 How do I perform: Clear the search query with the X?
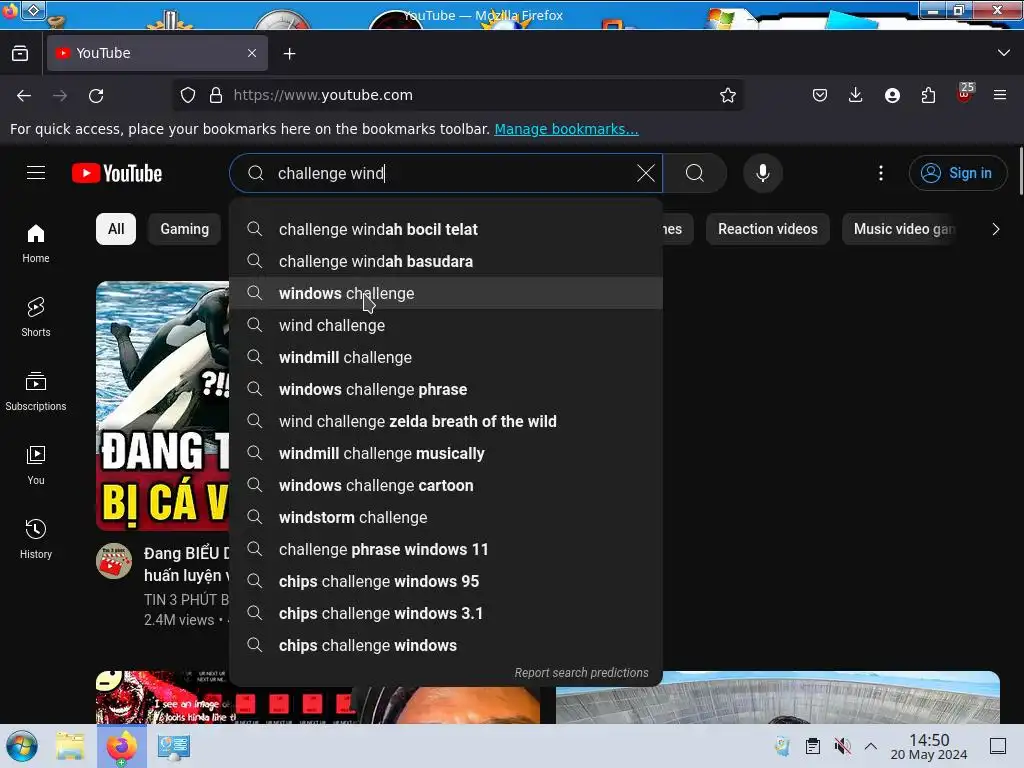(x=645, y=173)
